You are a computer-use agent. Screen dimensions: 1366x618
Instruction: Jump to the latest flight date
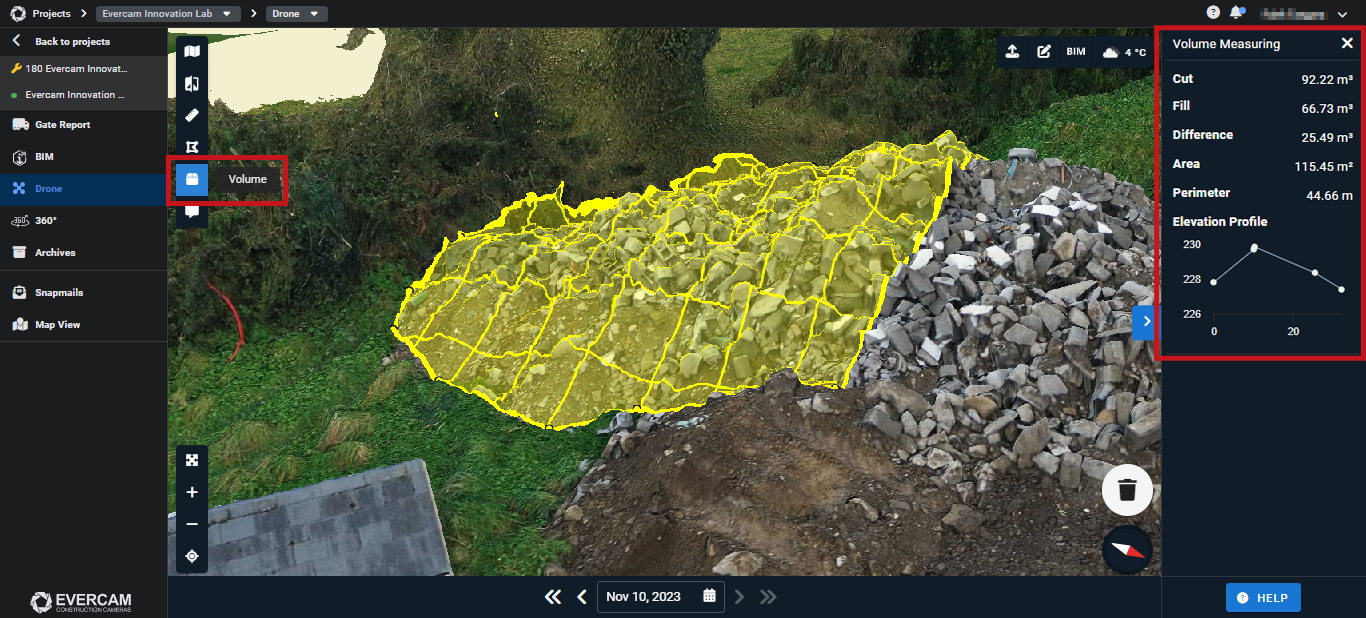(768, 597)
